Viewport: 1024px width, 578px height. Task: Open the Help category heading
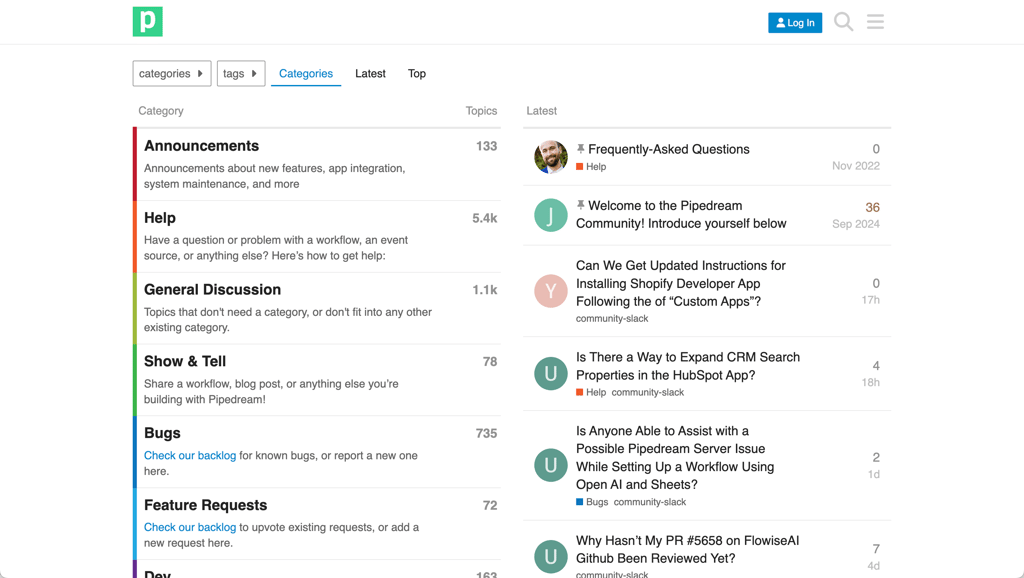(160, 217)
